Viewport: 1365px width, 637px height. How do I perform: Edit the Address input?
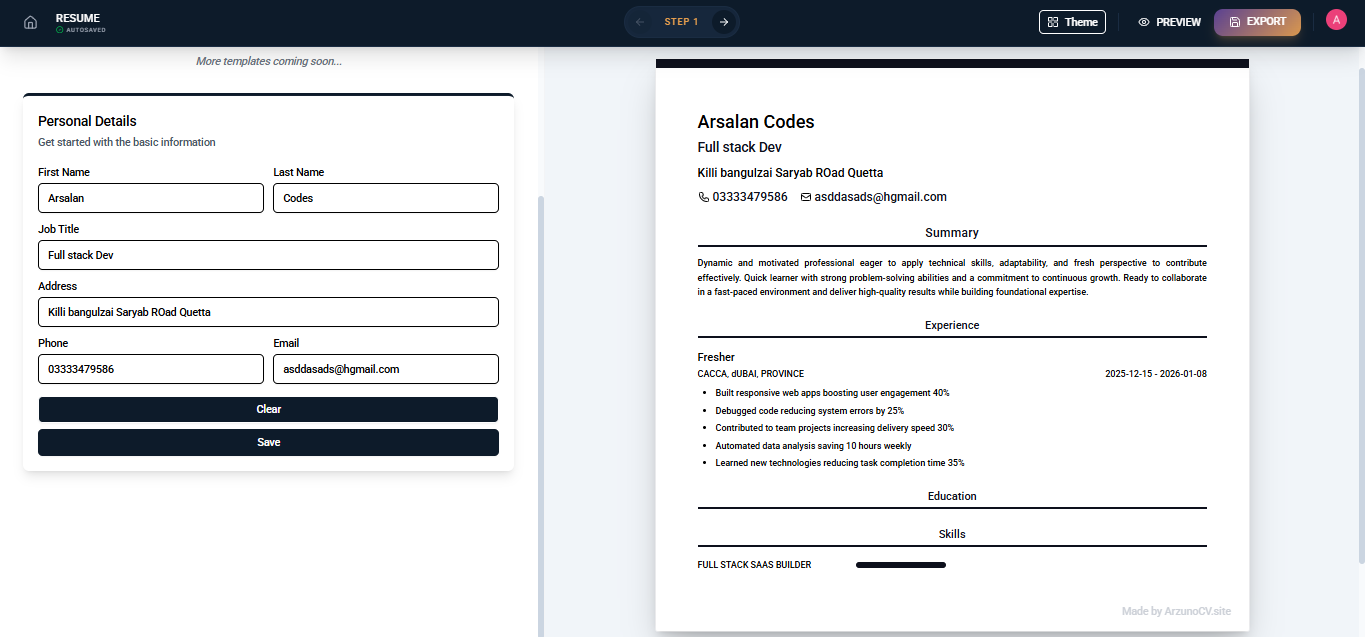pyautogui.click(x=268, y=312)
